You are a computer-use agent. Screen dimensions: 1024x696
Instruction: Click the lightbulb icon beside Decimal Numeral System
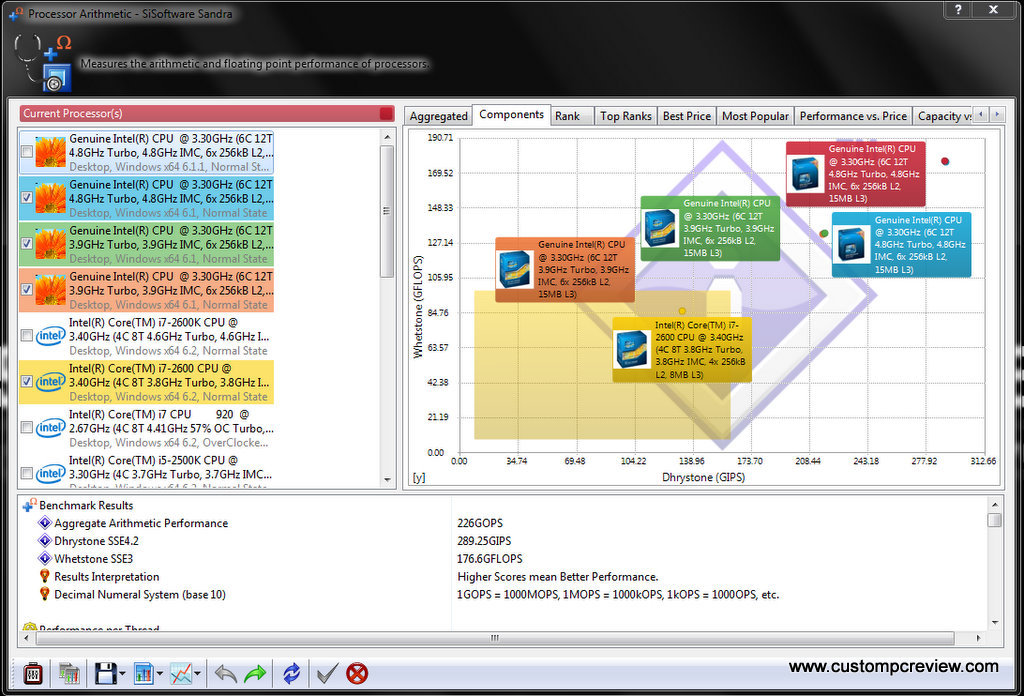(x=44, y=593)
